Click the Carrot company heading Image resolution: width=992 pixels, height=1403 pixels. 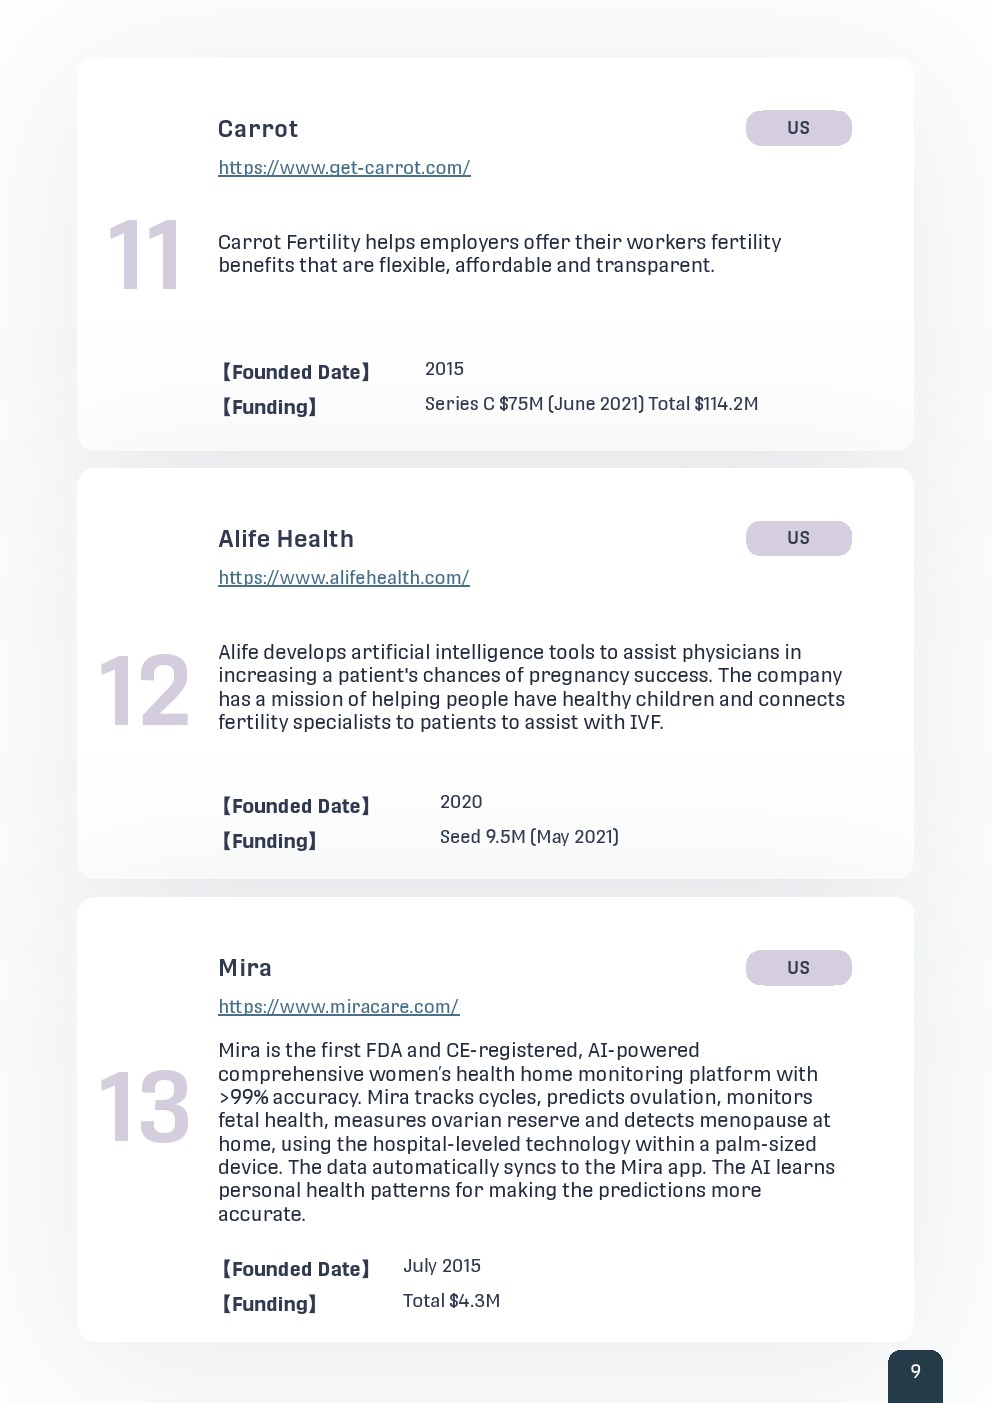click(x=258, y=129)
